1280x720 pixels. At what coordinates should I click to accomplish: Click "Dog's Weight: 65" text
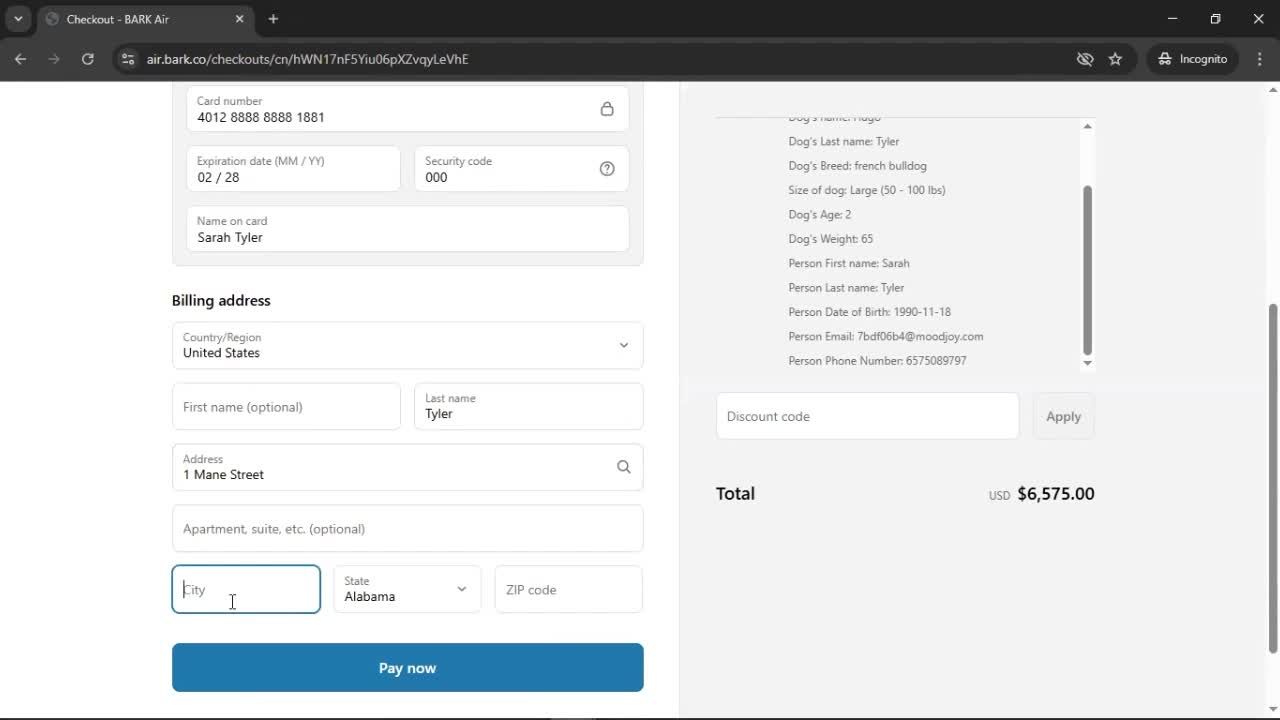[830, 239]
